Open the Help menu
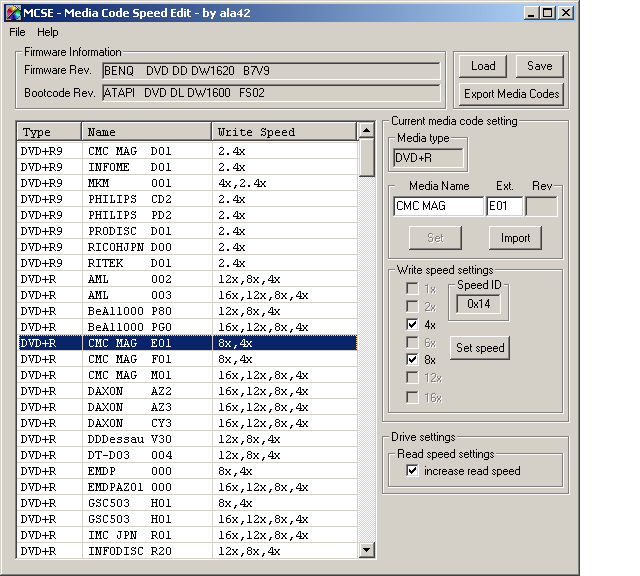The width and height of the screenshot is (640, 576). pos(48,32)
